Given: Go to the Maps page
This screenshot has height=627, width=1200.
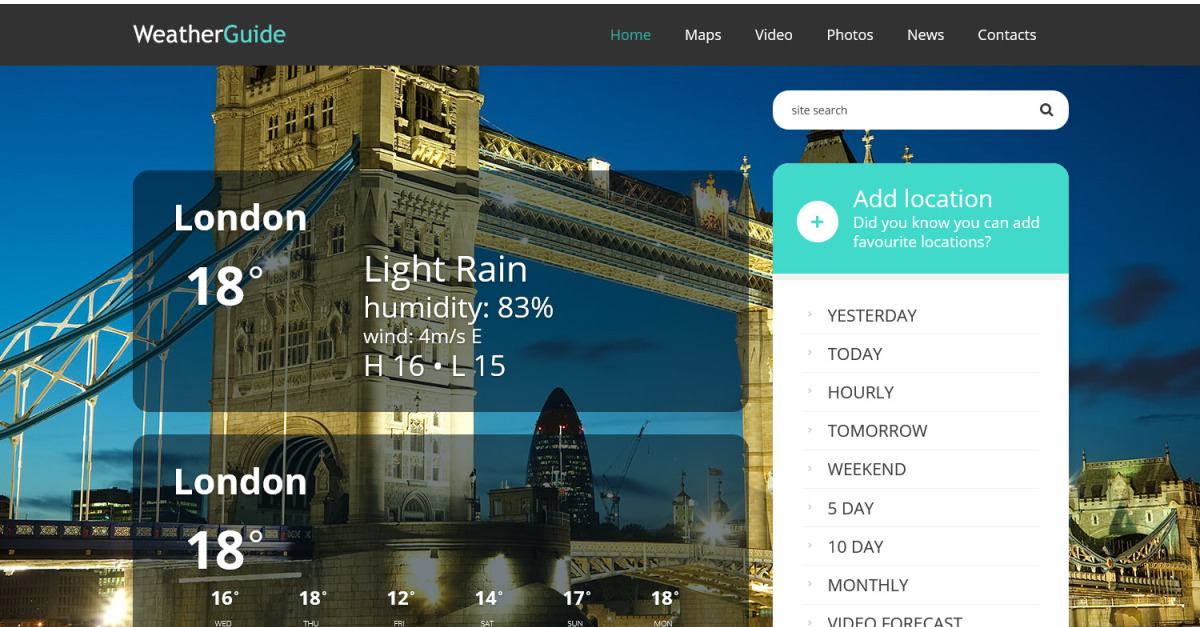Looking at the screenshot, I should click(702, 35).
